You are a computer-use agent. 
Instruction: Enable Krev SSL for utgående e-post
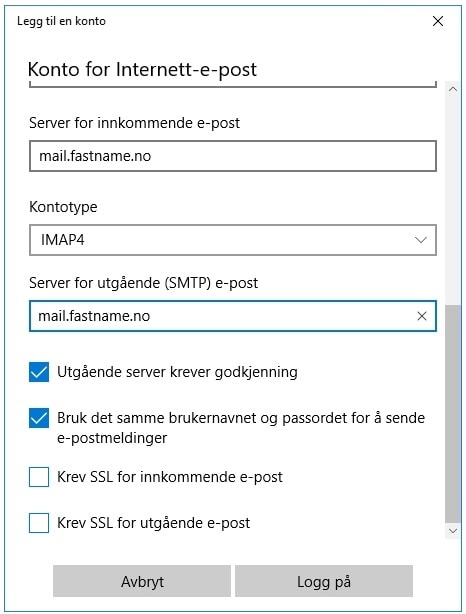(39, 523)
